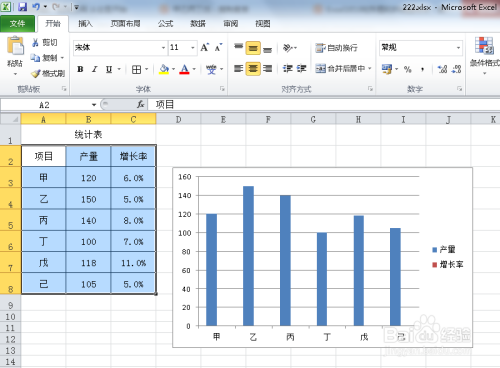
Task: Increase font size with the large A icon
Action: [x=205, y=48]
